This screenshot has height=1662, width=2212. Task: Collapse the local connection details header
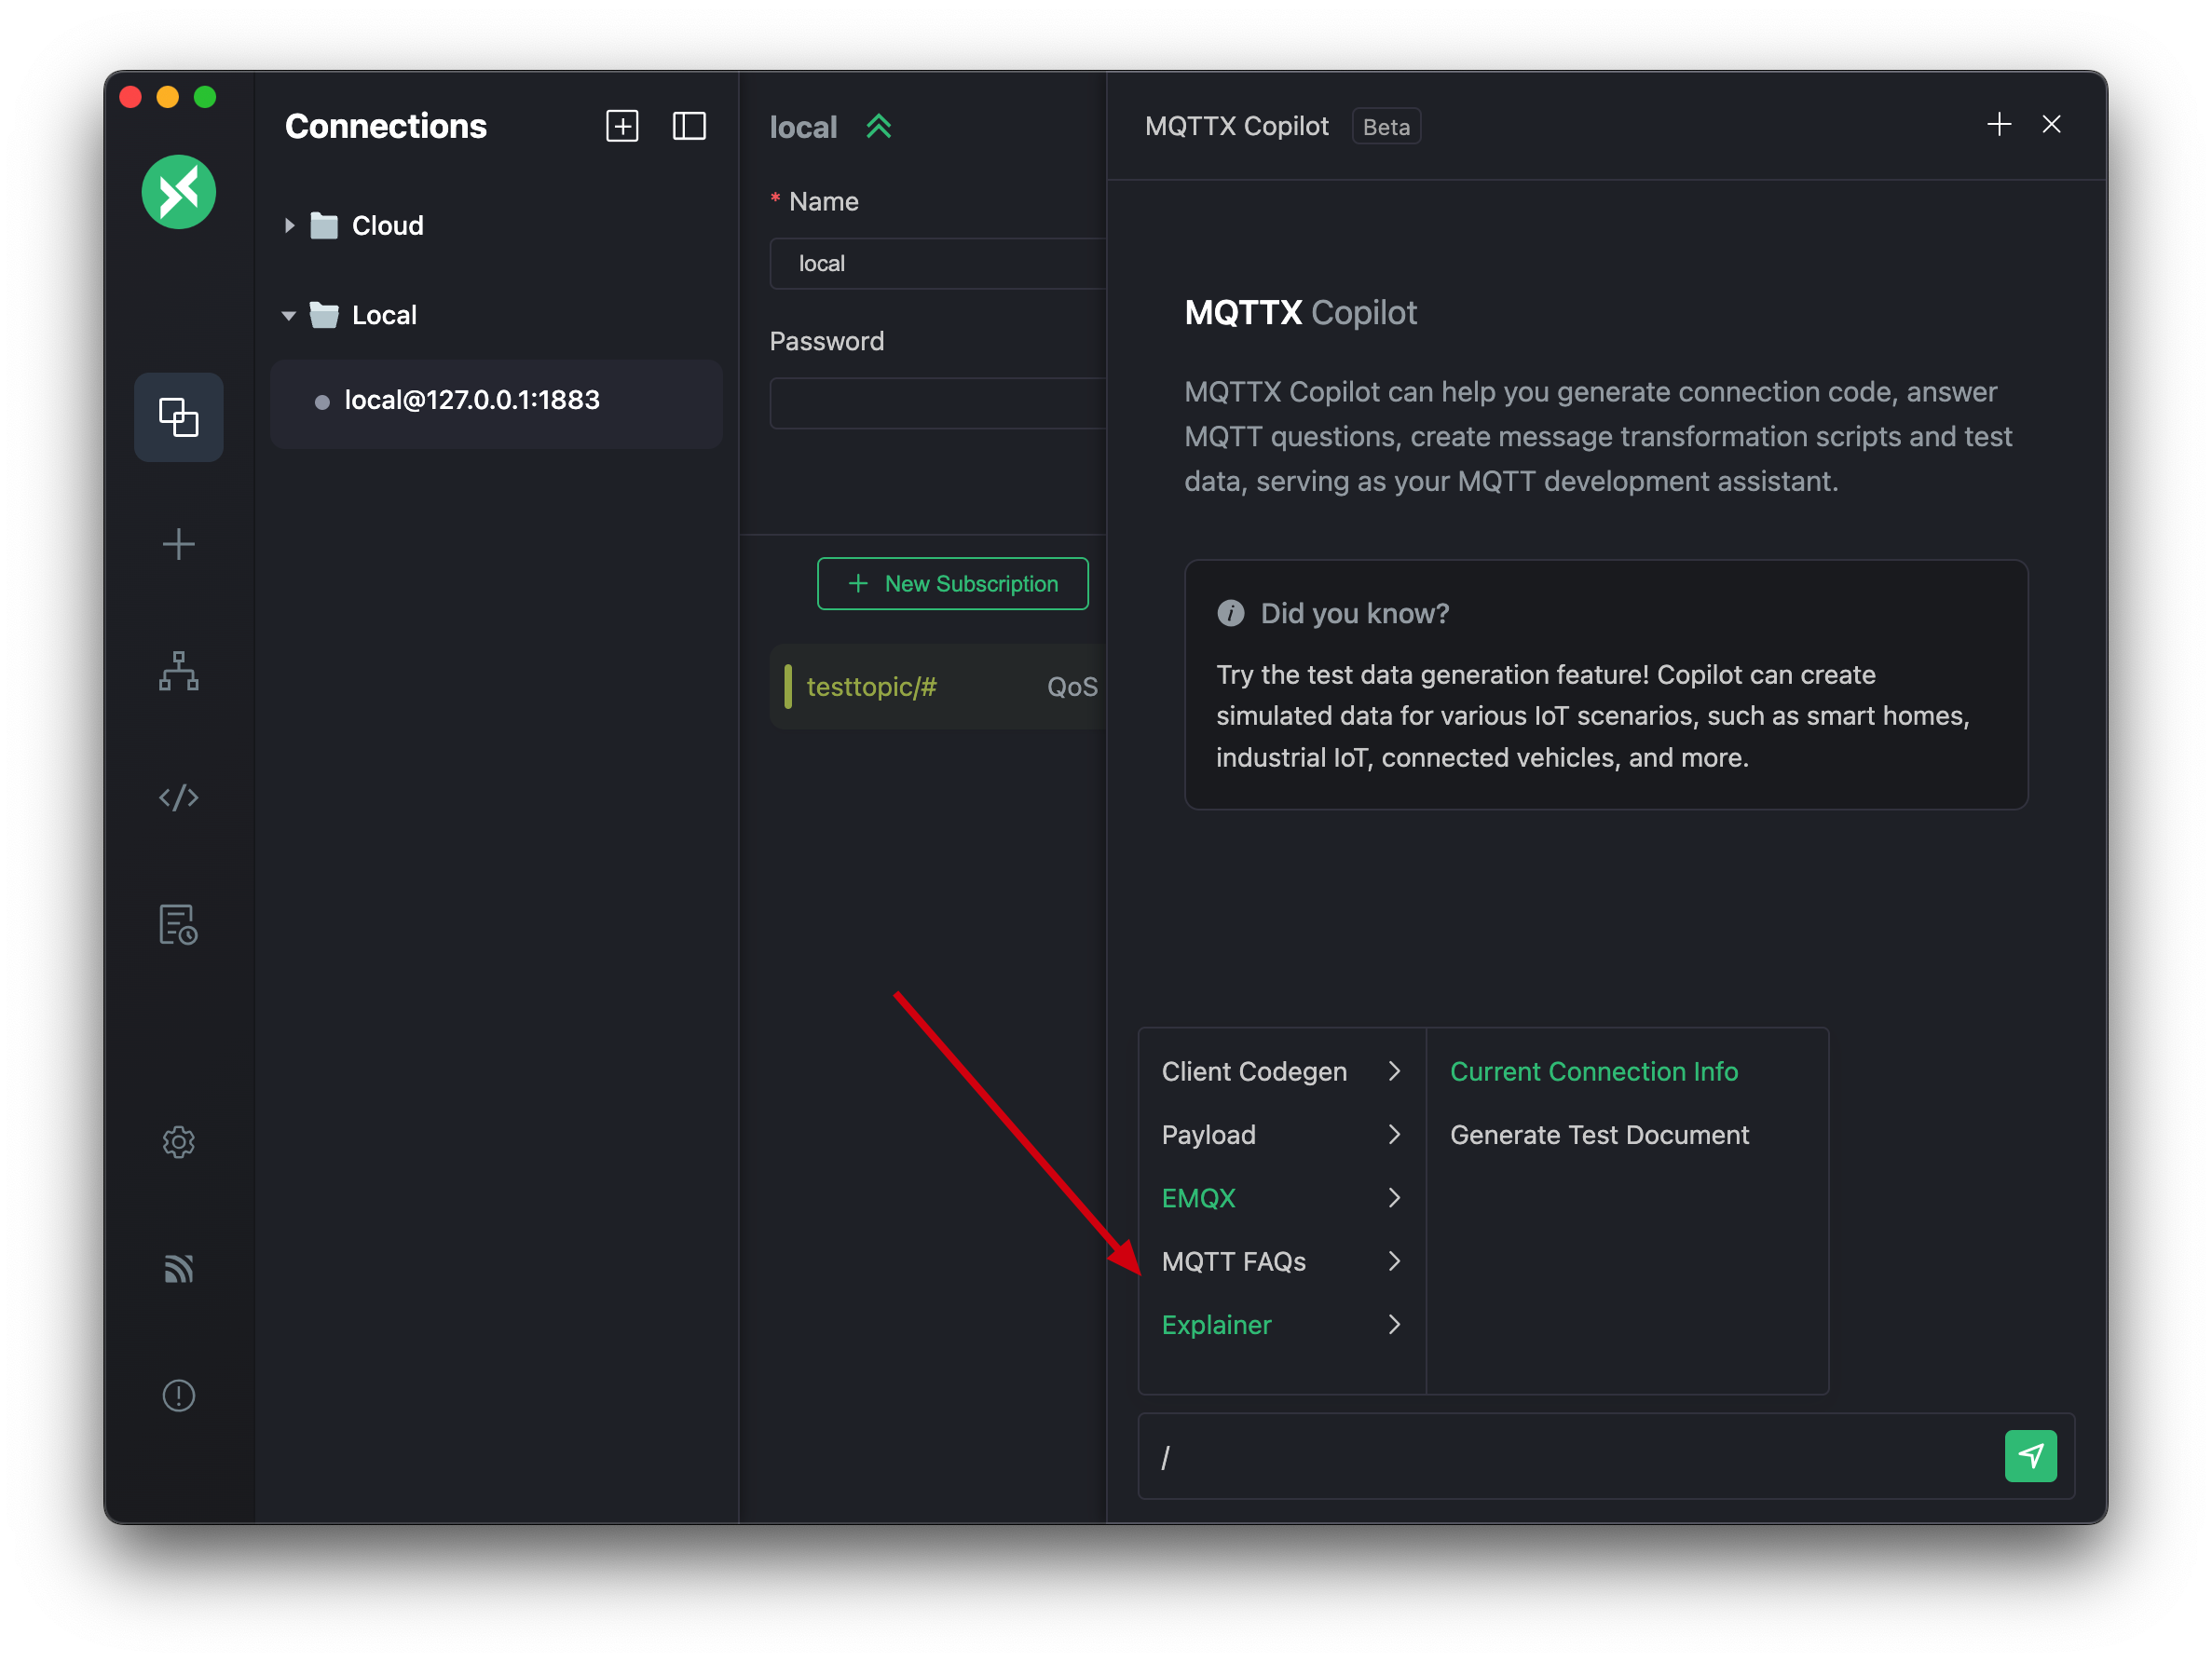(x=878, y=127)
